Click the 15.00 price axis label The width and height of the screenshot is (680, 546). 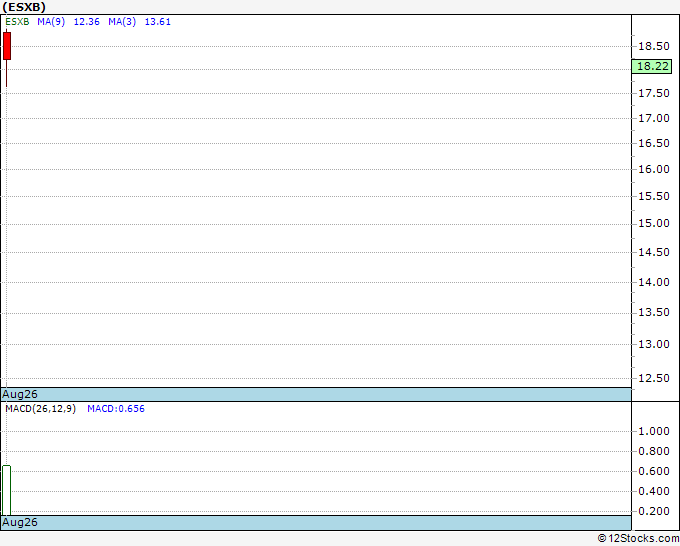coord(654,223)
